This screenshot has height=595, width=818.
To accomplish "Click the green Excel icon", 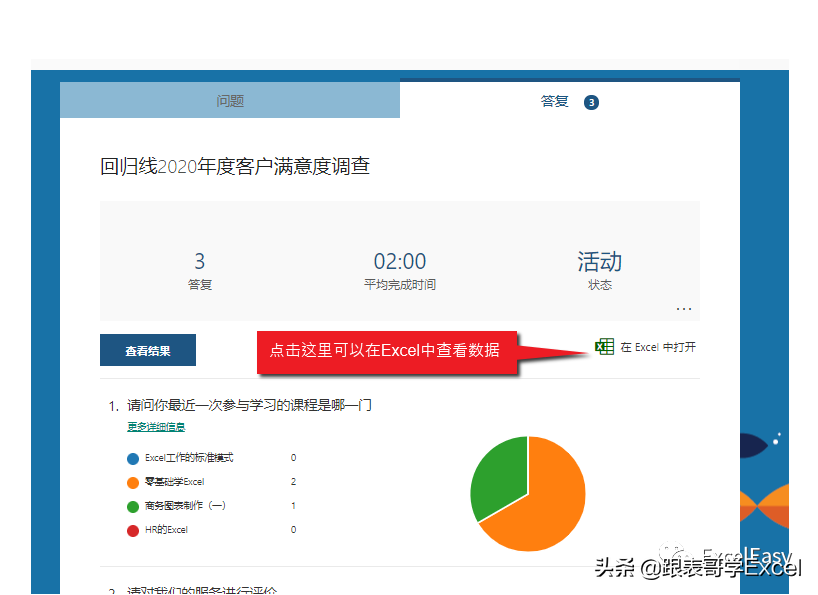I will click(605, 346).
